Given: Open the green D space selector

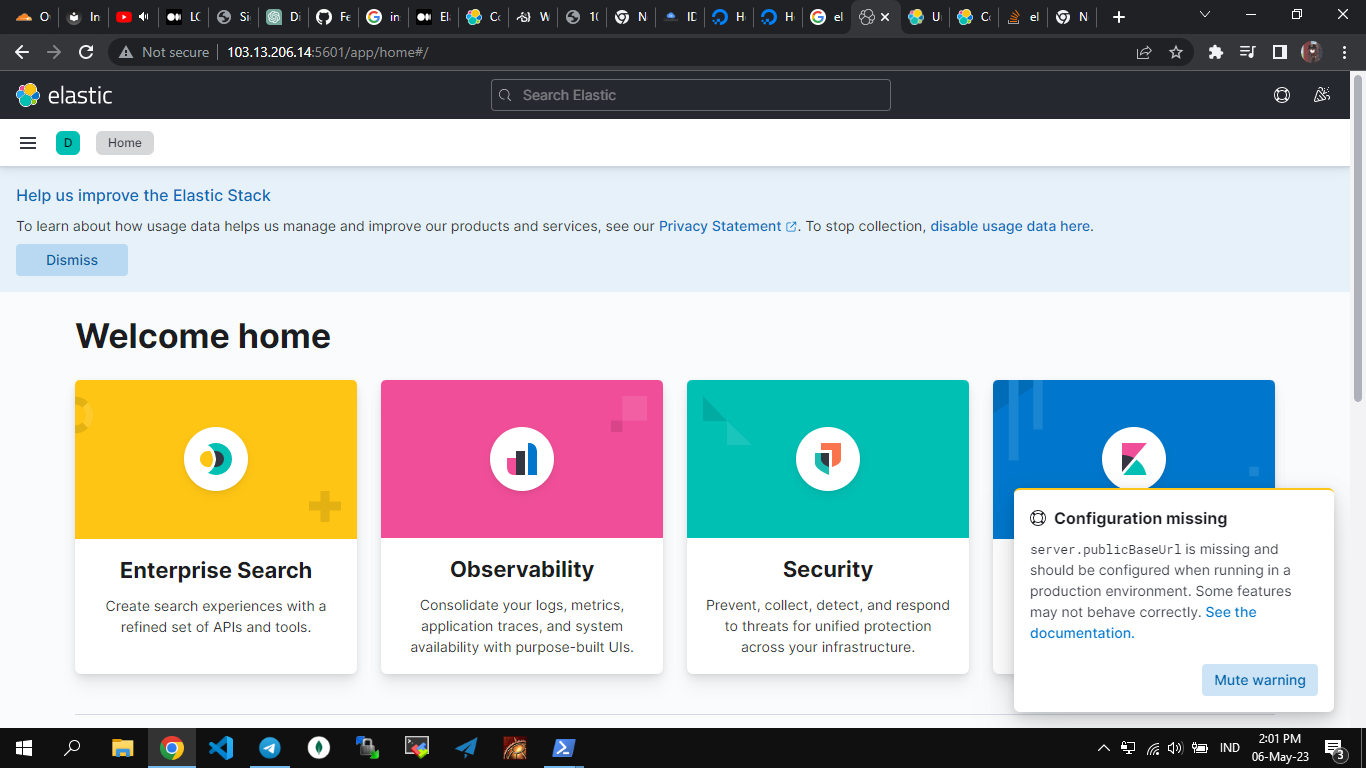Looking at the screenshot, I should coord(68,143).
